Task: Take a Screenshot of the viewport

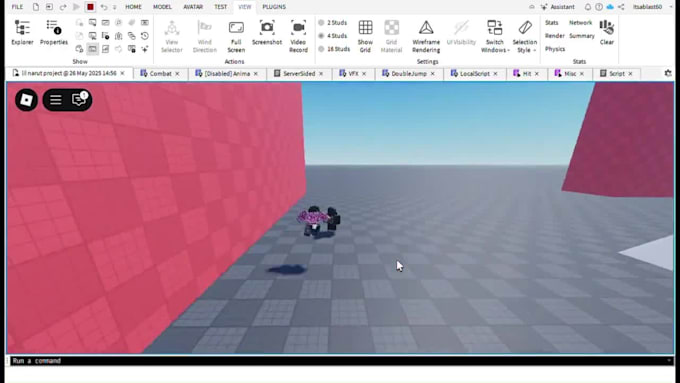Action: (x=267, y=33)
